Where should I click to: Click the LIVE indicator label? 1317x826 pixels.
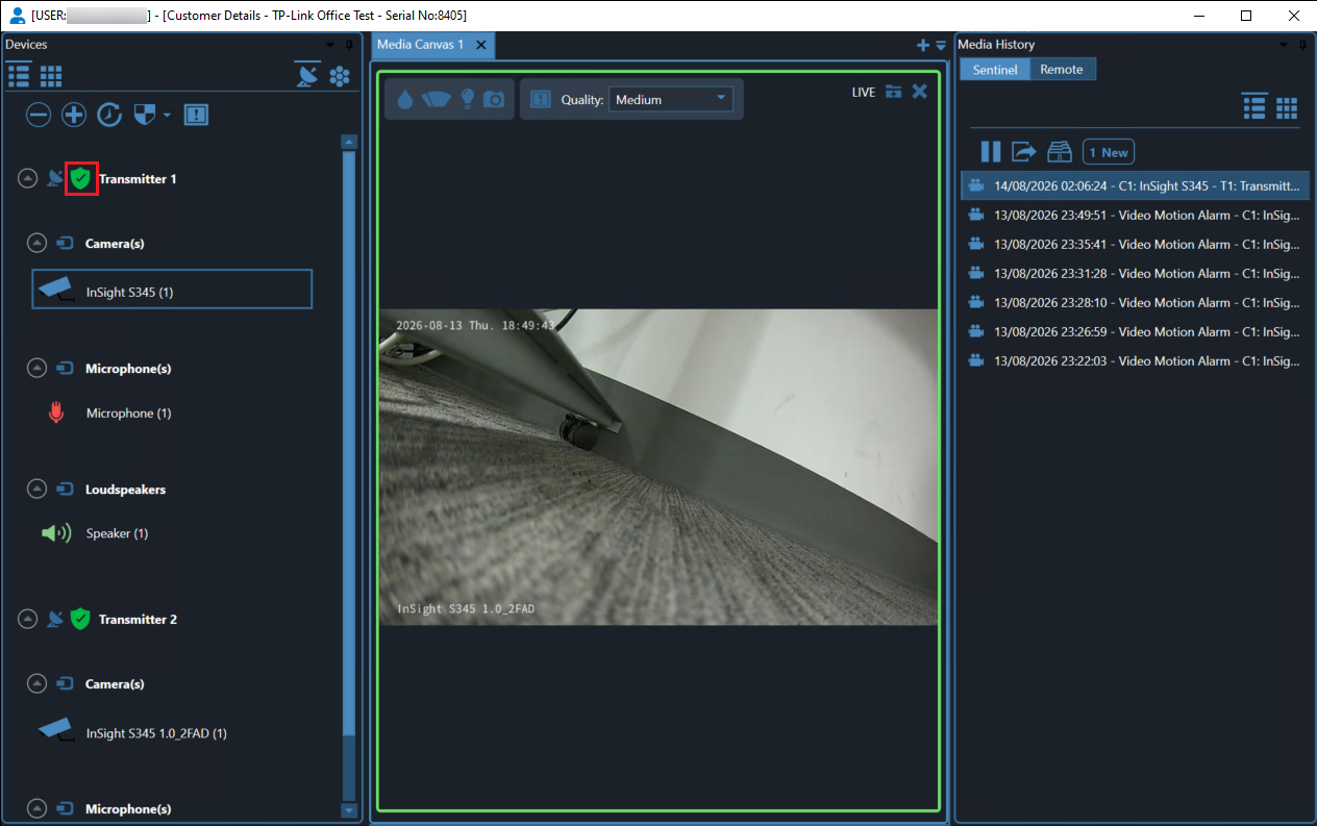point(863,92)
